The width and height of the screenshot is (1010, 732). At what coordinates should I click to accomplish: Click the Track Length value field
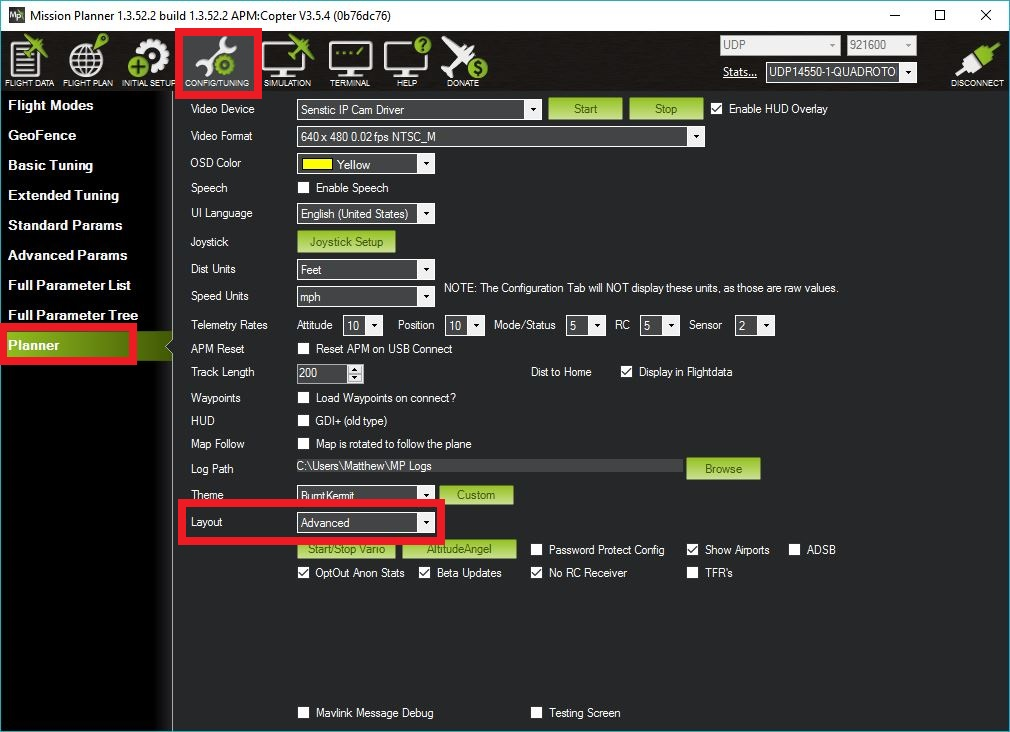pos(322,373)
